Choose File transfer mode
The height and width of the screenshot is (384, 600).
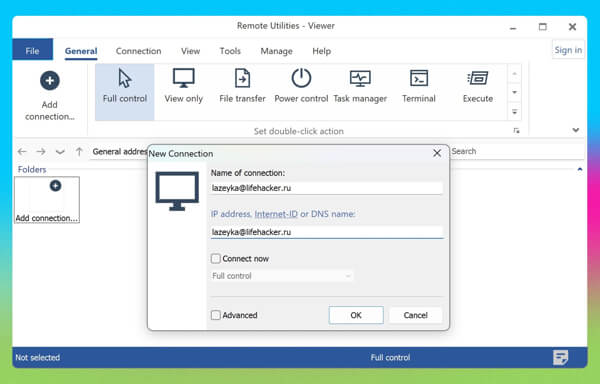point(242,92)
